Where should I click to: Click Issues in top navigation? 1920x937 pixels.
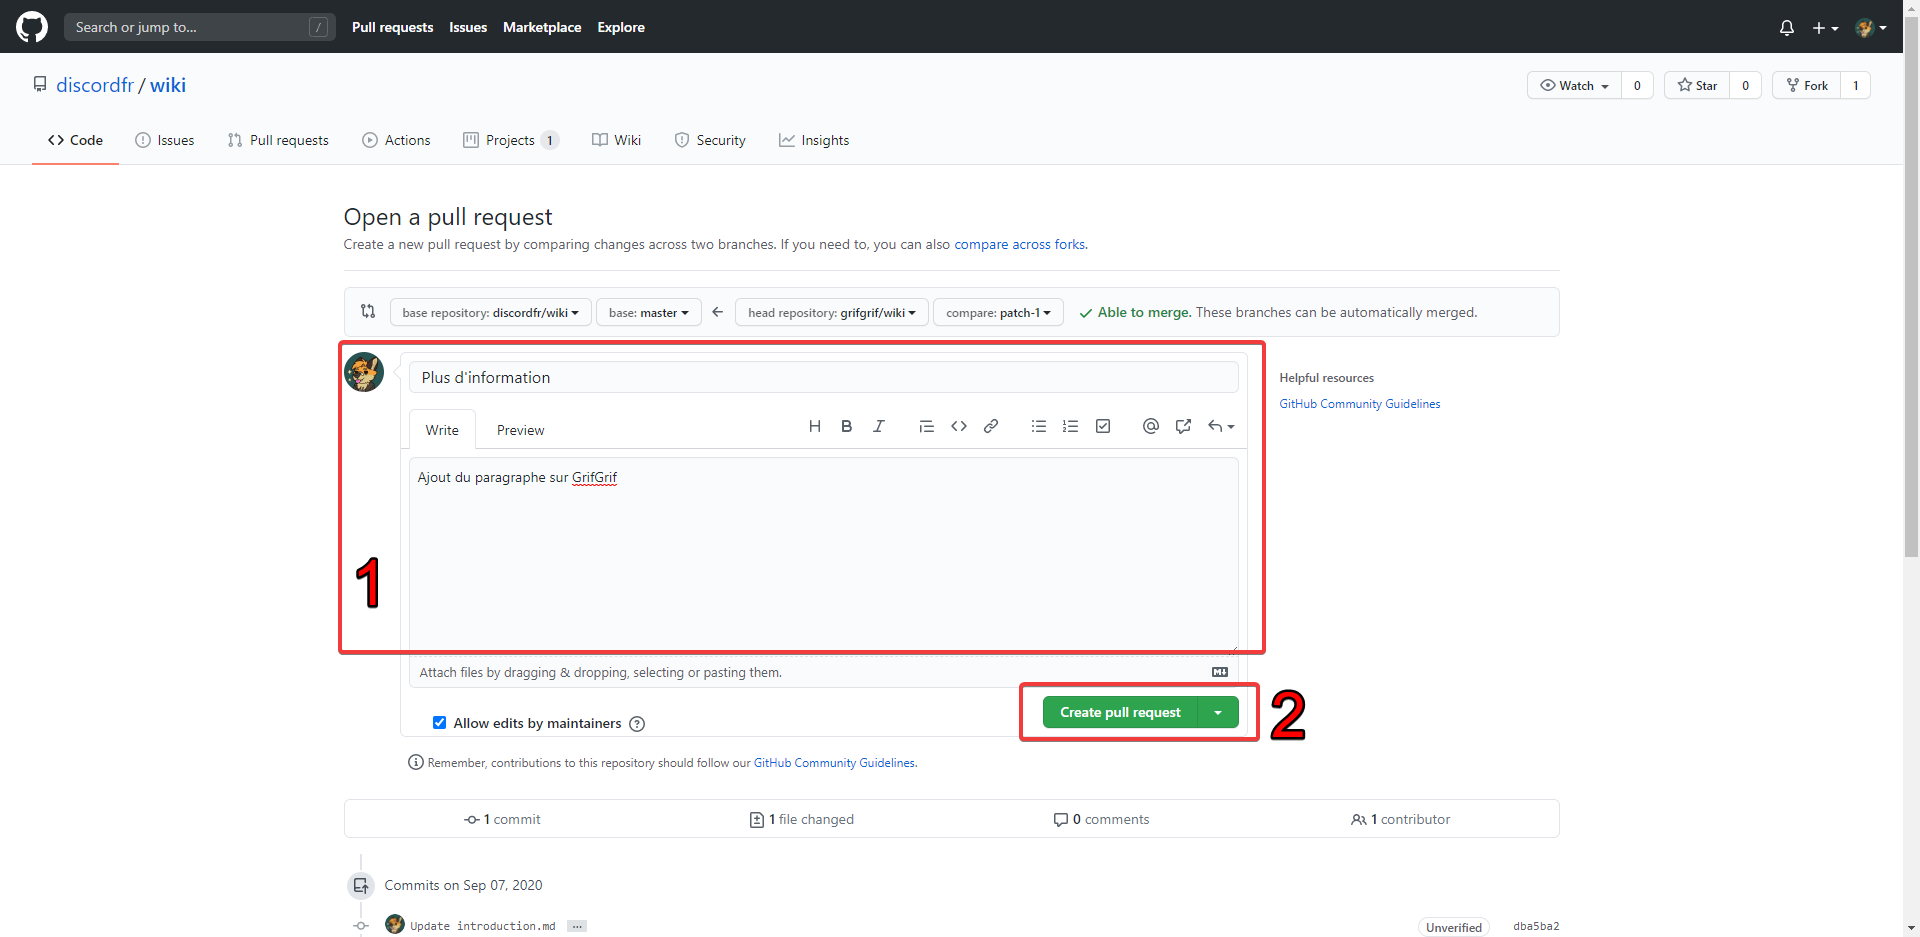pos(468,27)
